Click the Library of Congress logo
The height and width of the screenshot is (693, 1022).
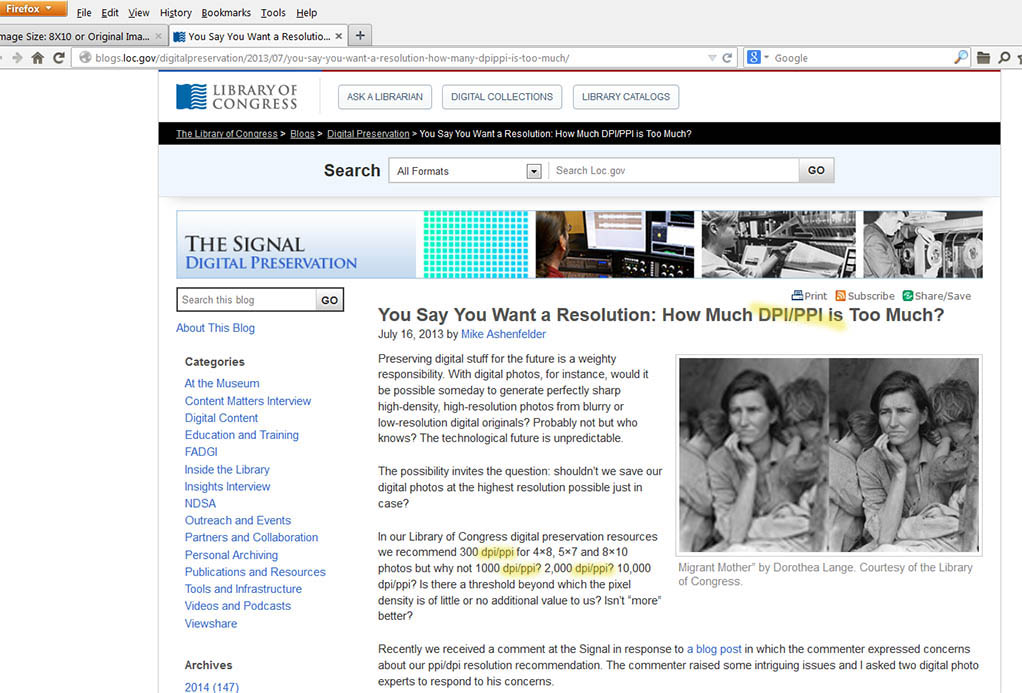[x=237, y=96]
